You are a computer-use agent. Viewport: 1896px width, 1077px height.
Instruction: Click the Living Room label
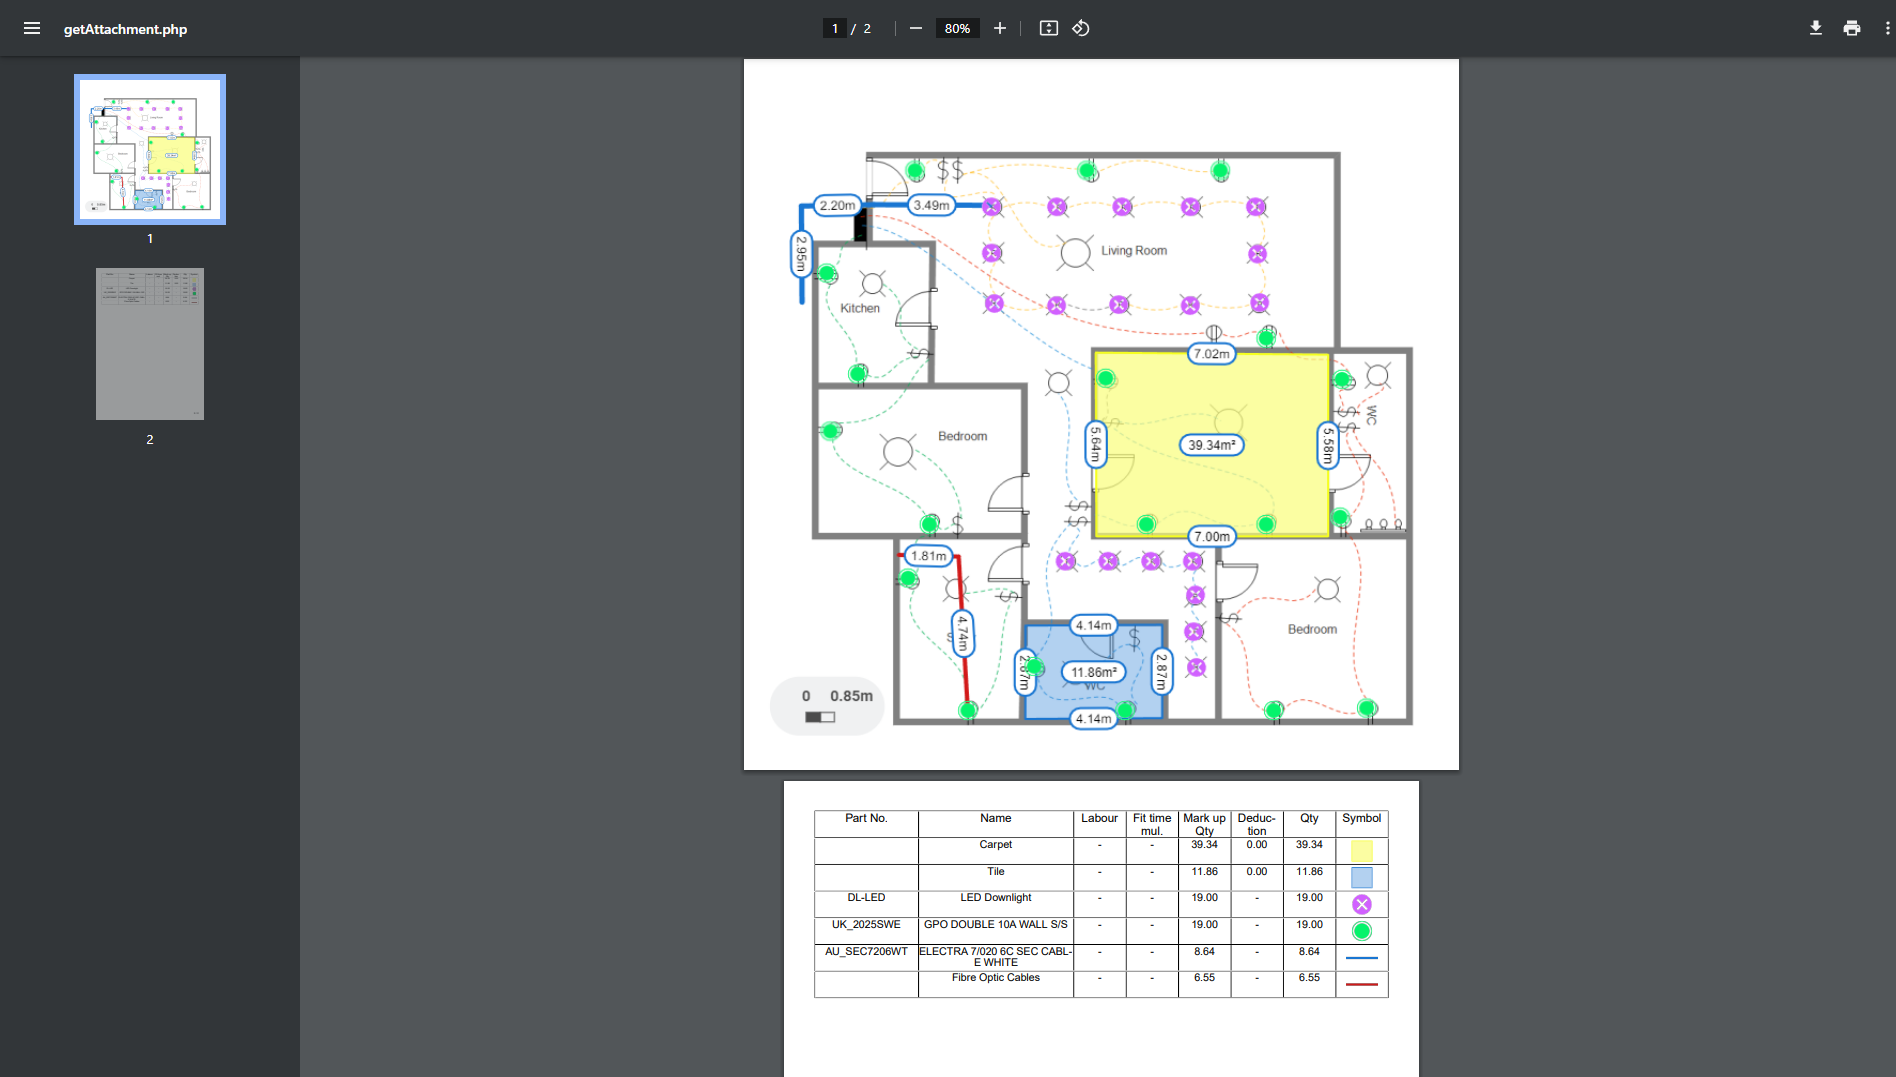tap(1134, 251)
